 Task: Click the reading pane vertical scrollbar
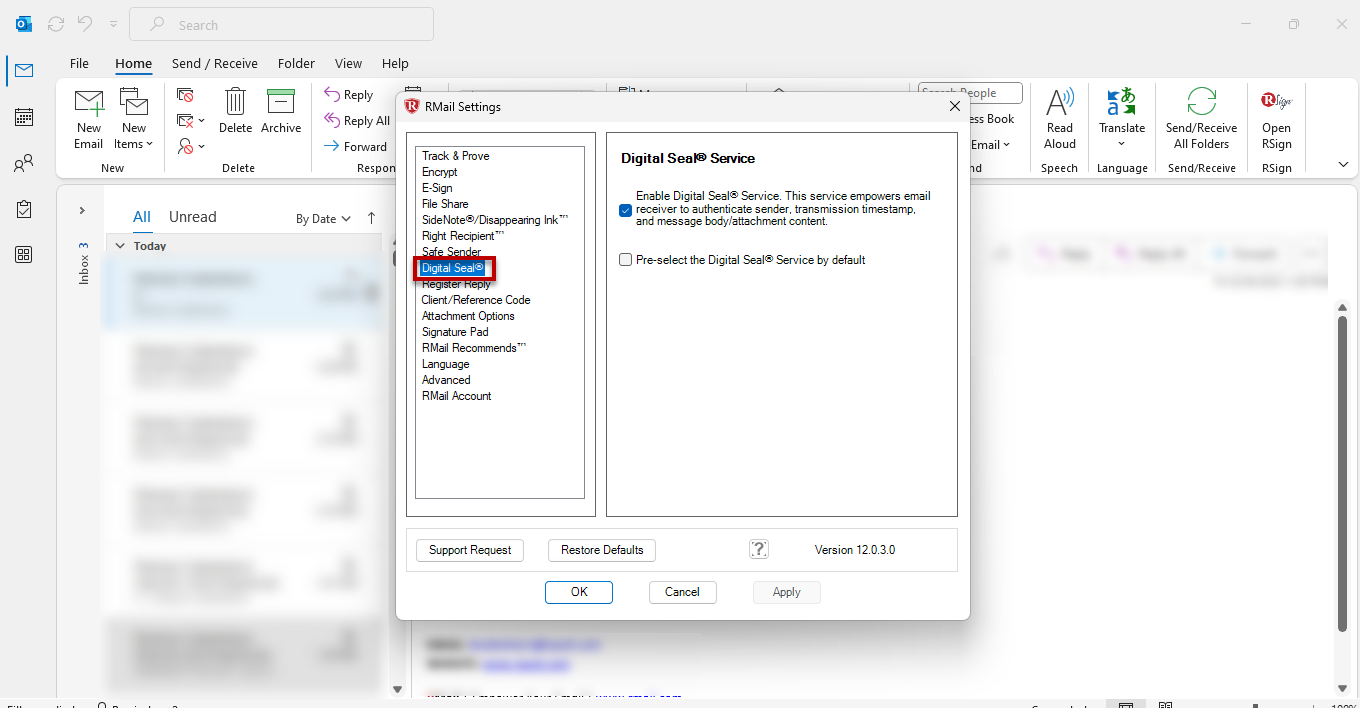[x=1343, y=472]
